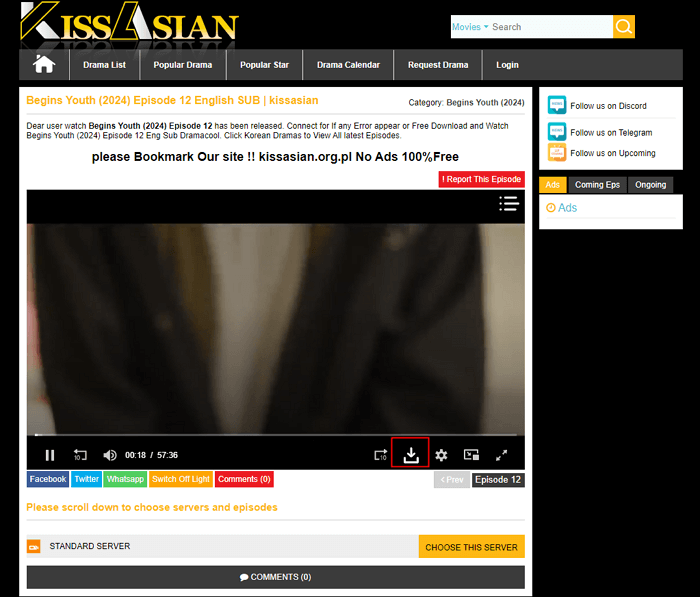Click the Standard Server row label

[90, 546]
